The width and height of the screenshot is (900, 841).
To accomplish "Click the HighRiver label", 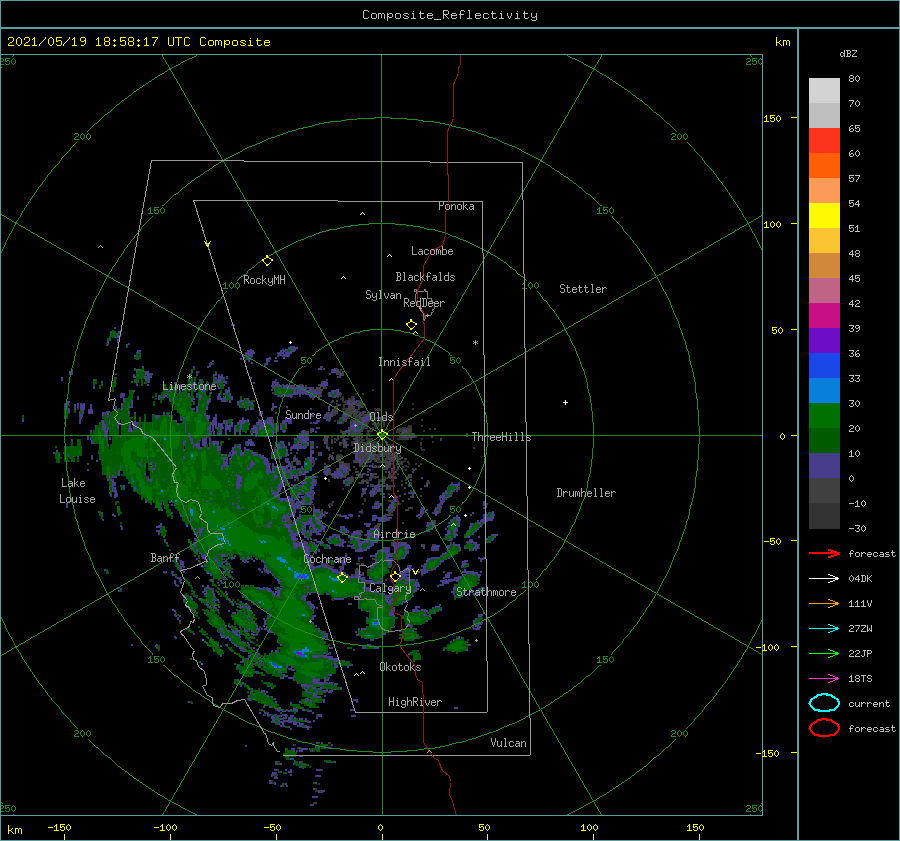I will (415, 702).
